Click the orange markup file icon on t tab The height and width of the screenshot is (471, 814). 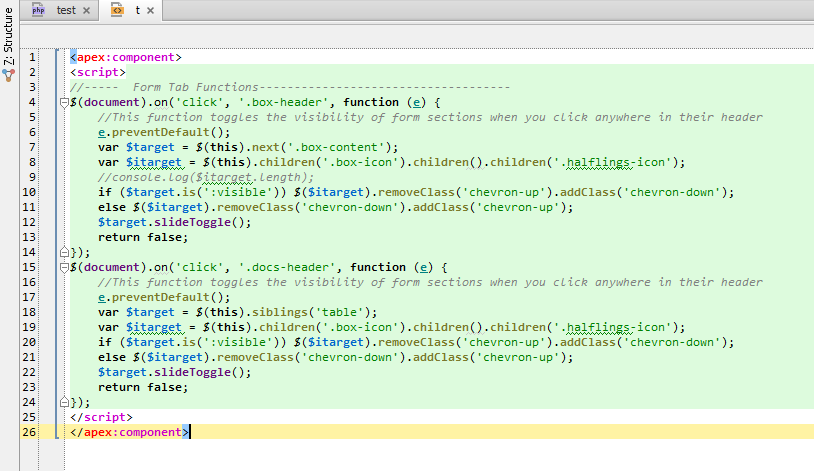coord(117,9)
